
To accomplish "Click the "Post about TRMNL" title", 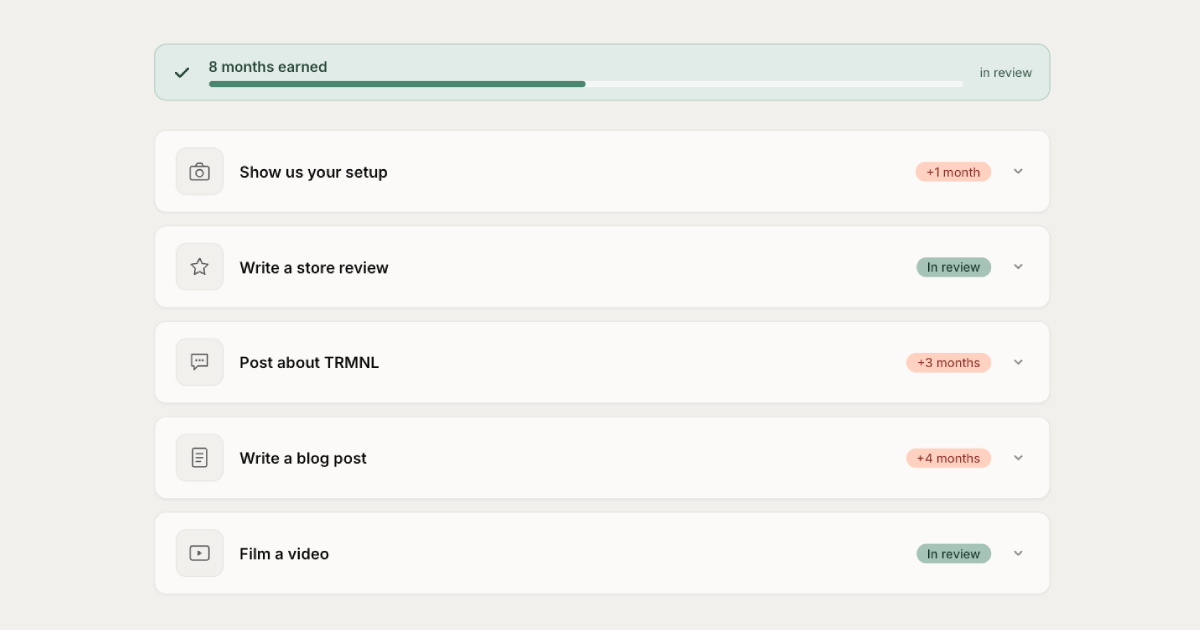I will [x=309, y=363].
